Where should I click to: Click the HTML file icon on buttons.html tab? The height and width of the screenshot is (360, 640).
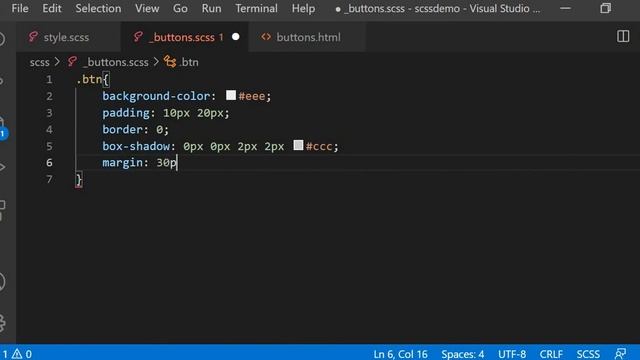(266, 37)
